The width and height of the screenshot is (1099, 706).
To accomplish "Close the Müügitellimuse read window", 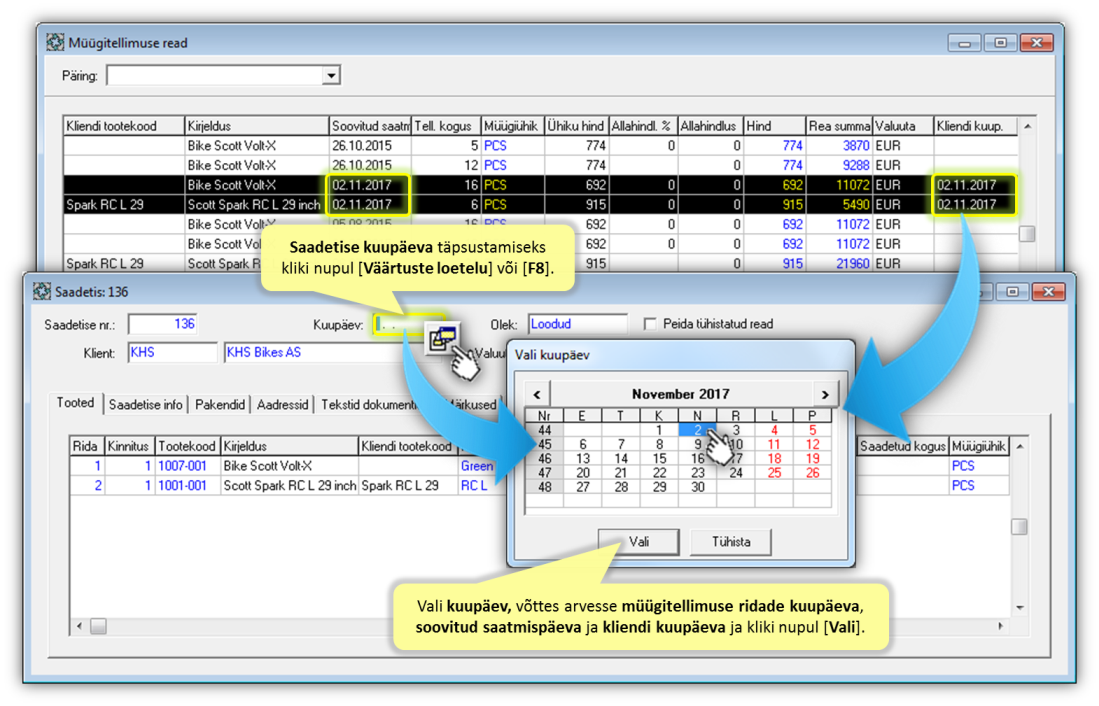I will pyautogui.click(x=1037, y=43).
